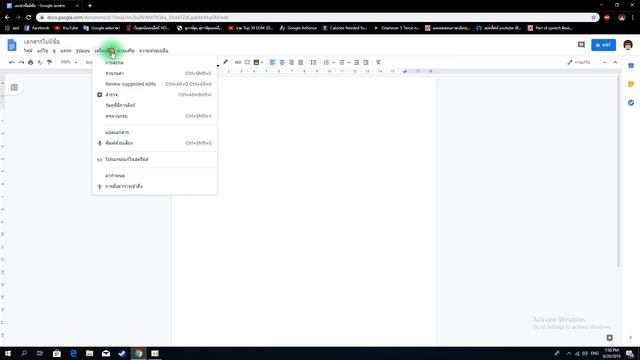This screenshot has width=640, height=360.
Task: Choose the Spelling item at top of menu
Action: (x=154, y=62)
